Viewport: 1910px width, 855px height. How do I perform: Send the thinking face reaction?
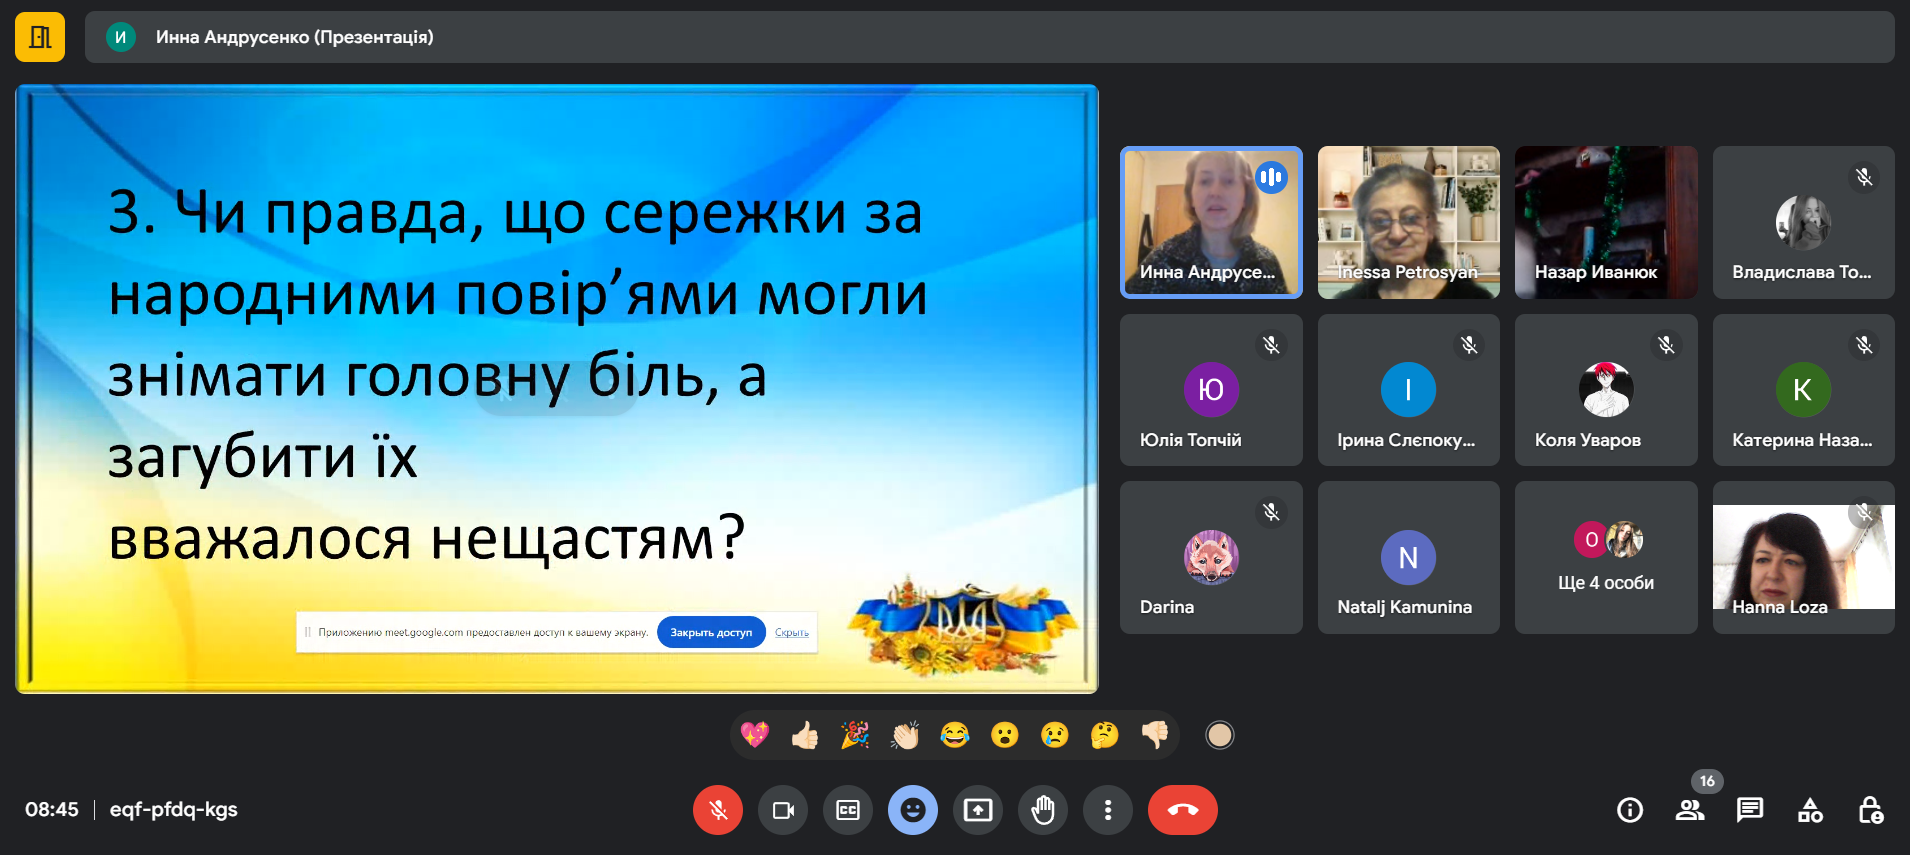pyautogui.click(x=1105, y=736)
